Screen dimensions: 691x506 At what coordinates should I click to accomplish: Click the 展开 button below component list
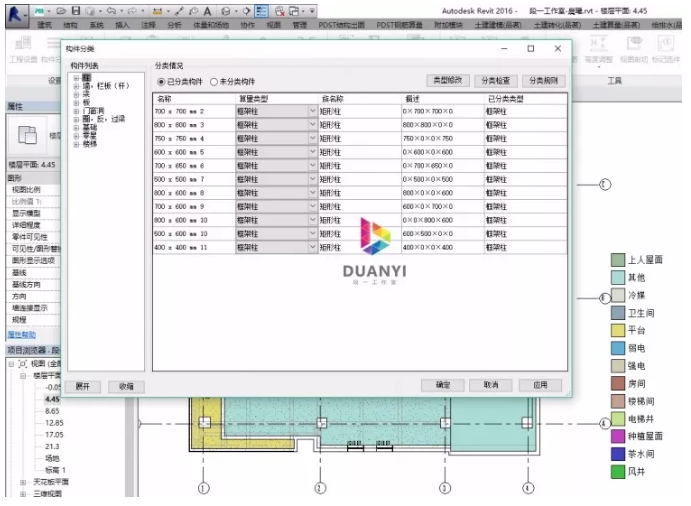(83, 387)
